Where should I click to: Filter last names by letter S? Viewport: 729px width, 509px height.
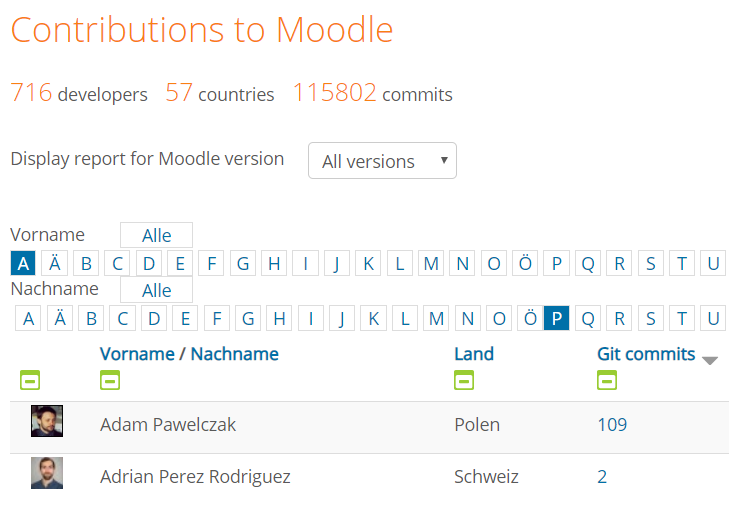[x=651, y=319]
